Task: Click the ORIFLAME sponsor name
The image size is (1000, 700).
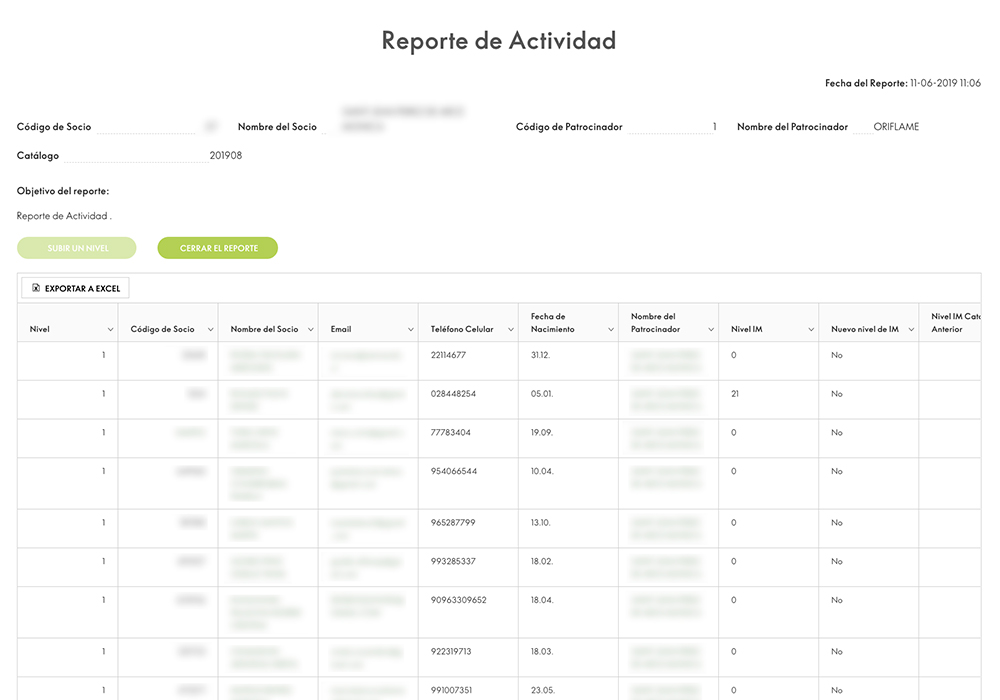Action: pos(895,127)
